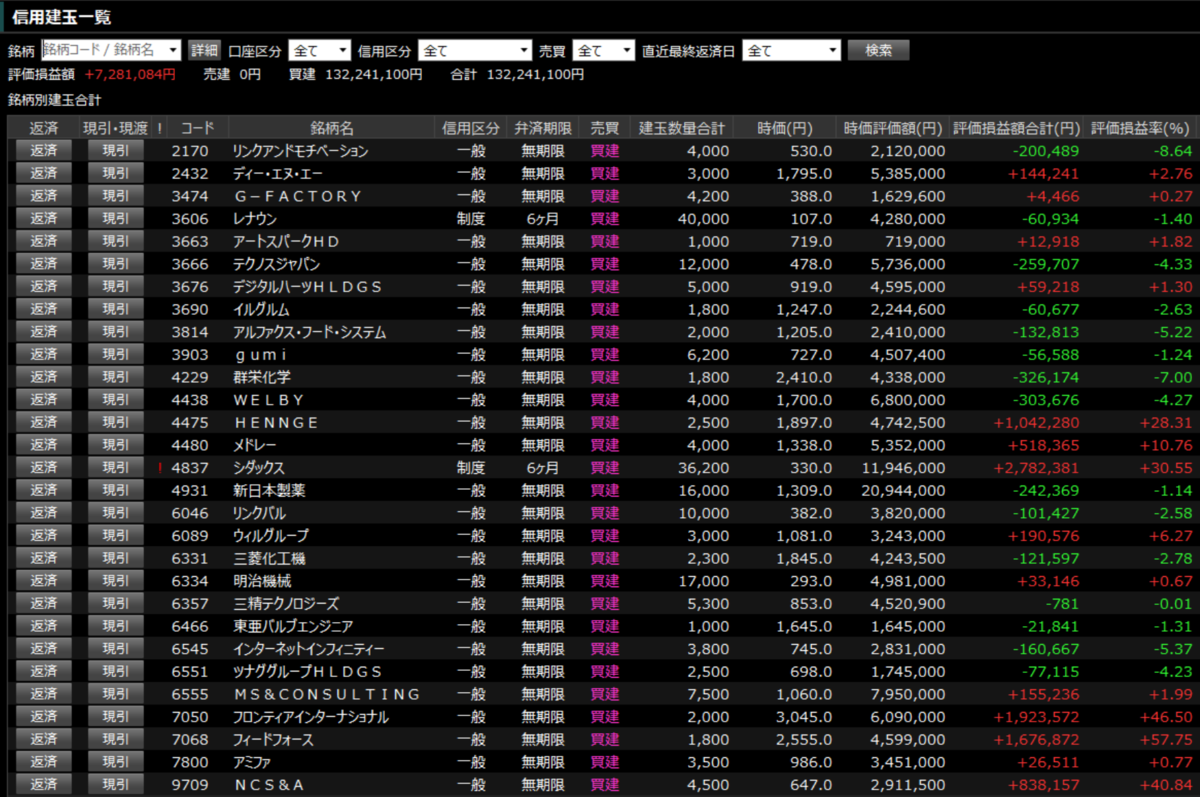Click the 詳細 button
Image resolution: width=1200 pixels, height=797 pixels.
click(x=205, y=50)
